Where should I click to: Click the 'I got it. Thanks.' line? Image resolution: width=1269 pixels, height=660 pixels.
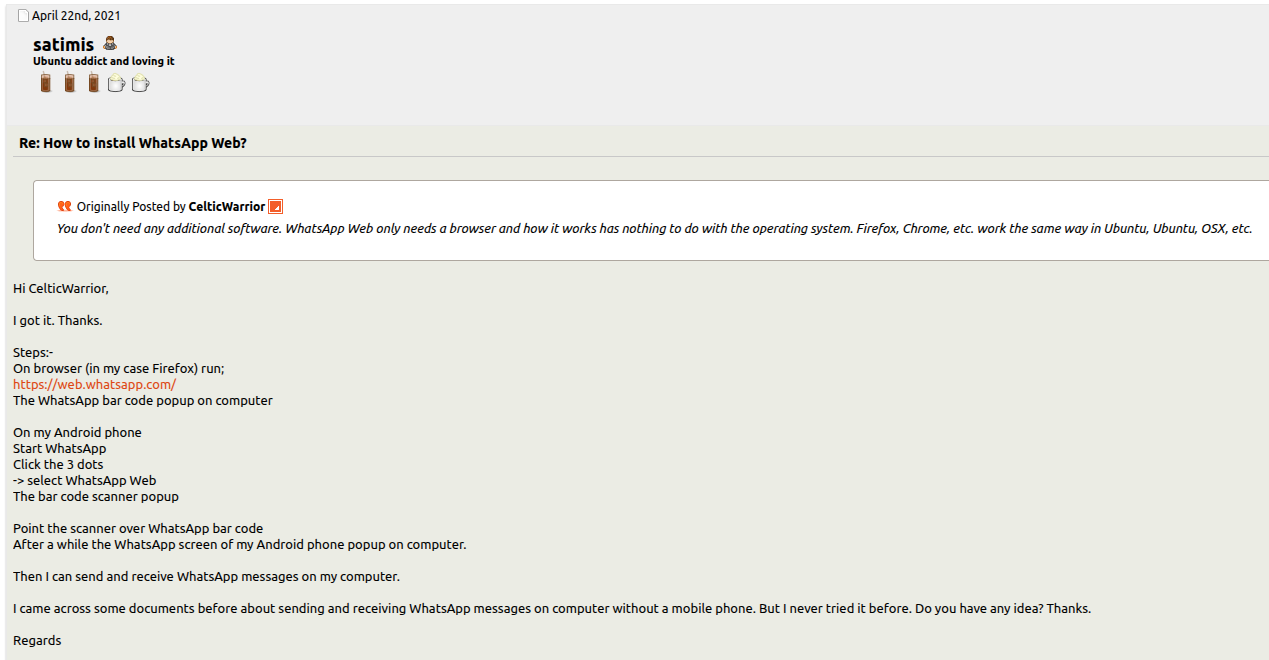tap(58, 320)
